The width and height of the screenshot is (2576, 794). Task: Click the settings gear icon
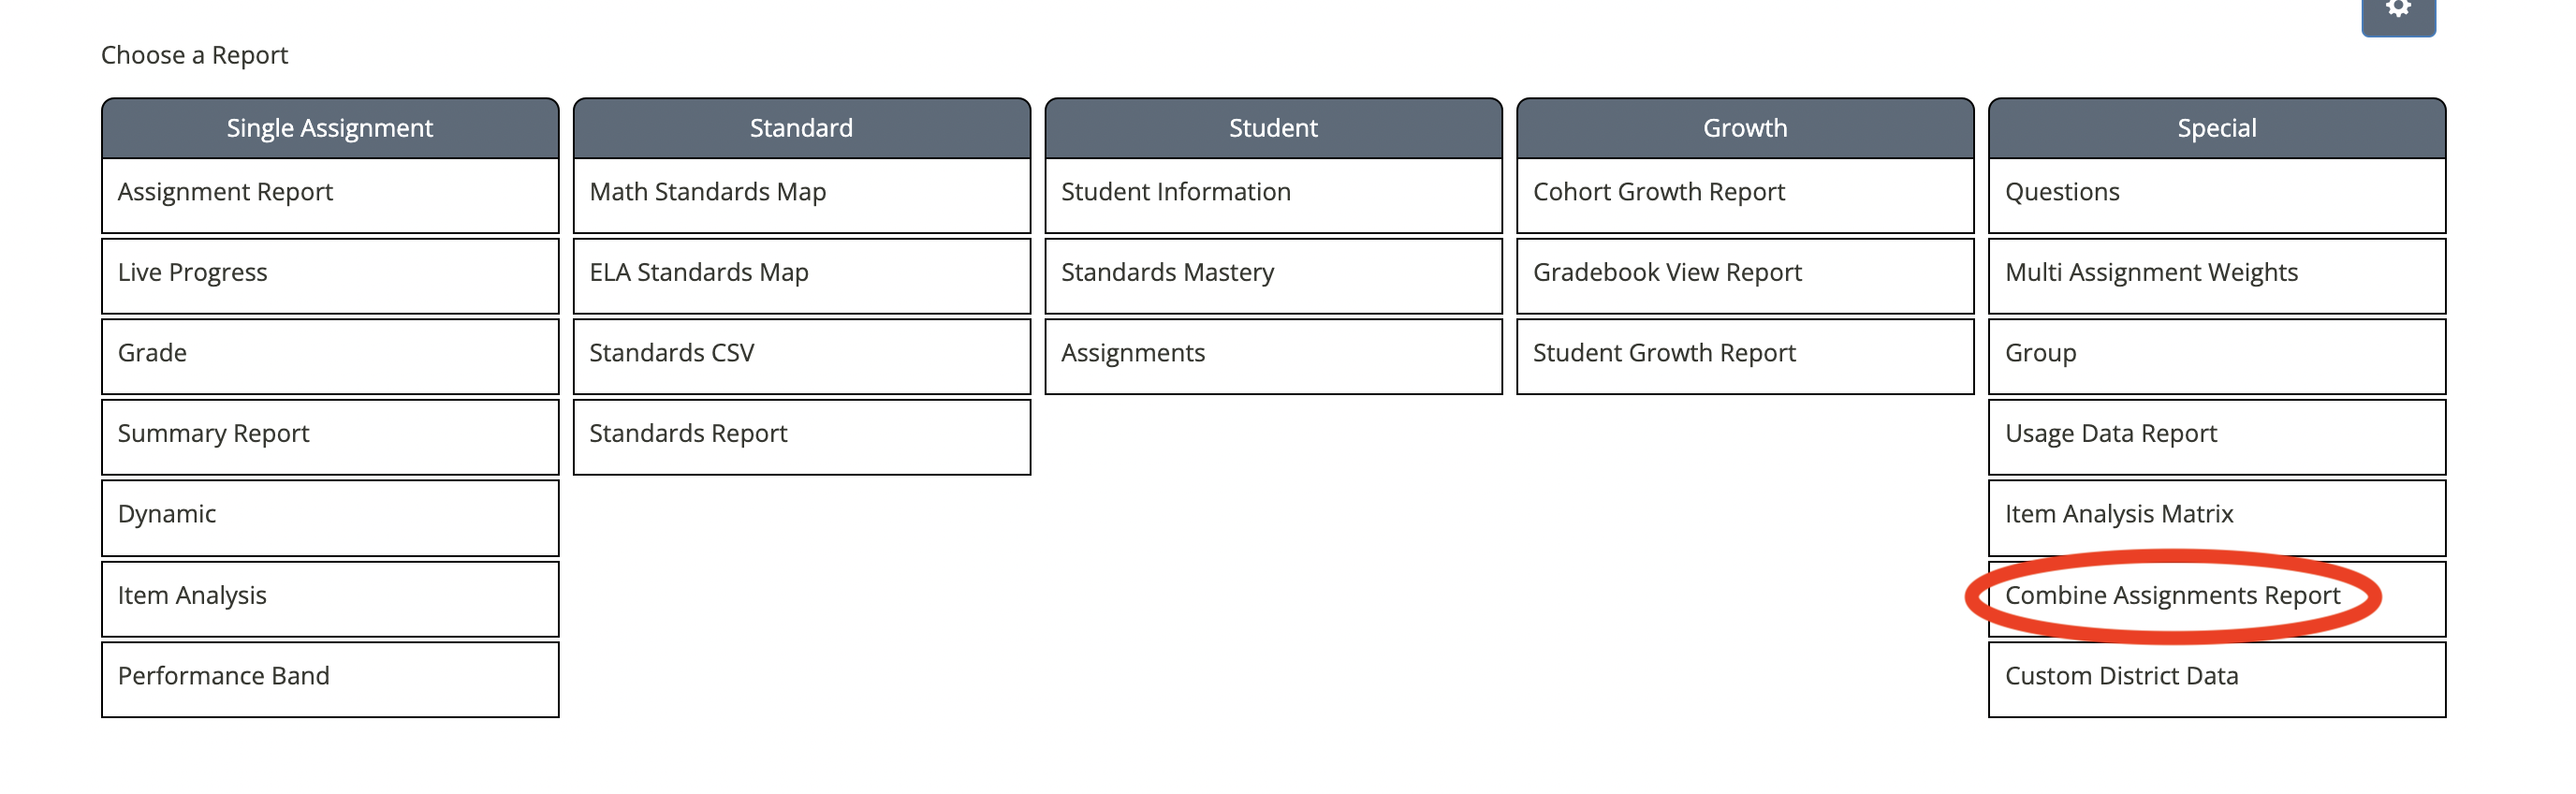click(2397, 12)
